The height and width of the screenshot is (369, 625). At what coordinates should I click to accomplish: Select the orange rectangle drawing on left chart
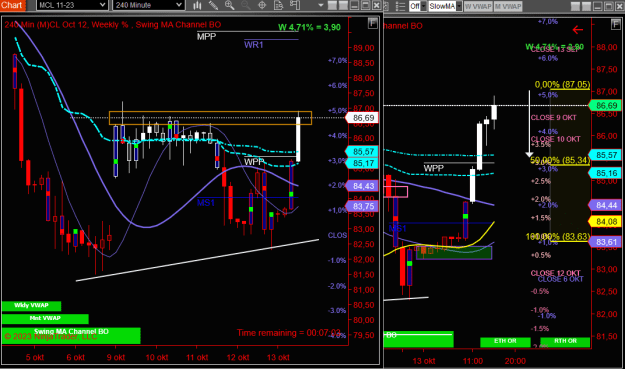210,118
